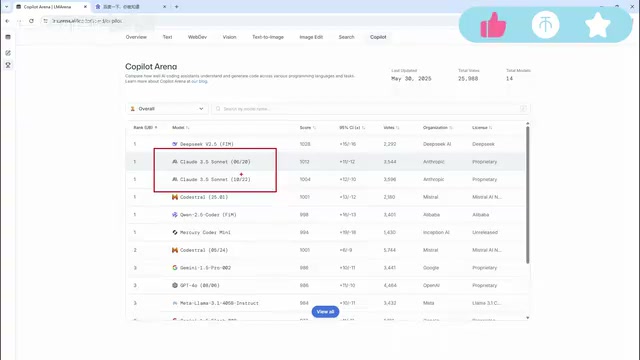Click Anthropic logo beside Claude 3.5 Sonnet (10/22)

[175, 179]
